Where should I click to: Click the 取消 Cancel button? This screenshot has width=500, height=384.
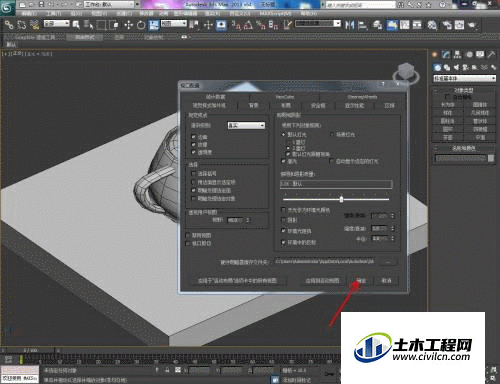pos(386,280)
